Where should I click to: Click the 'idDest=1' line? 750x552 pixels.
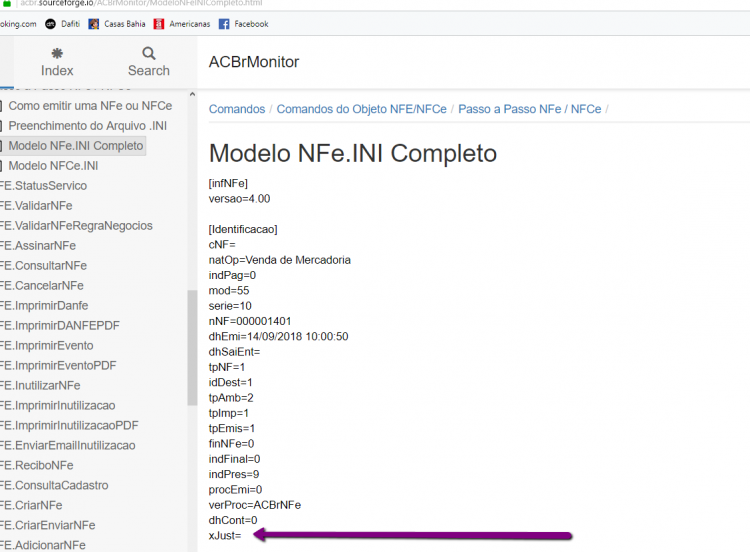231,382
